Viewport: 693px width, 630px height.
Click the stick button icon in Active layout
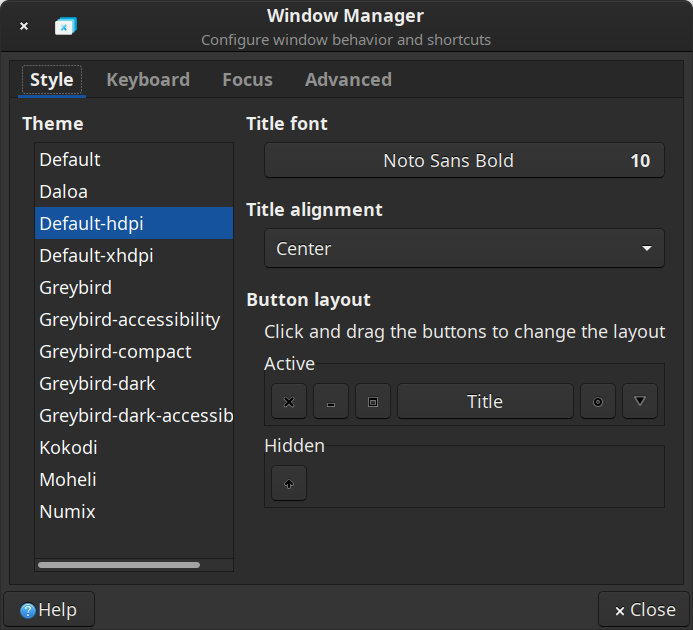click(598, 402)
